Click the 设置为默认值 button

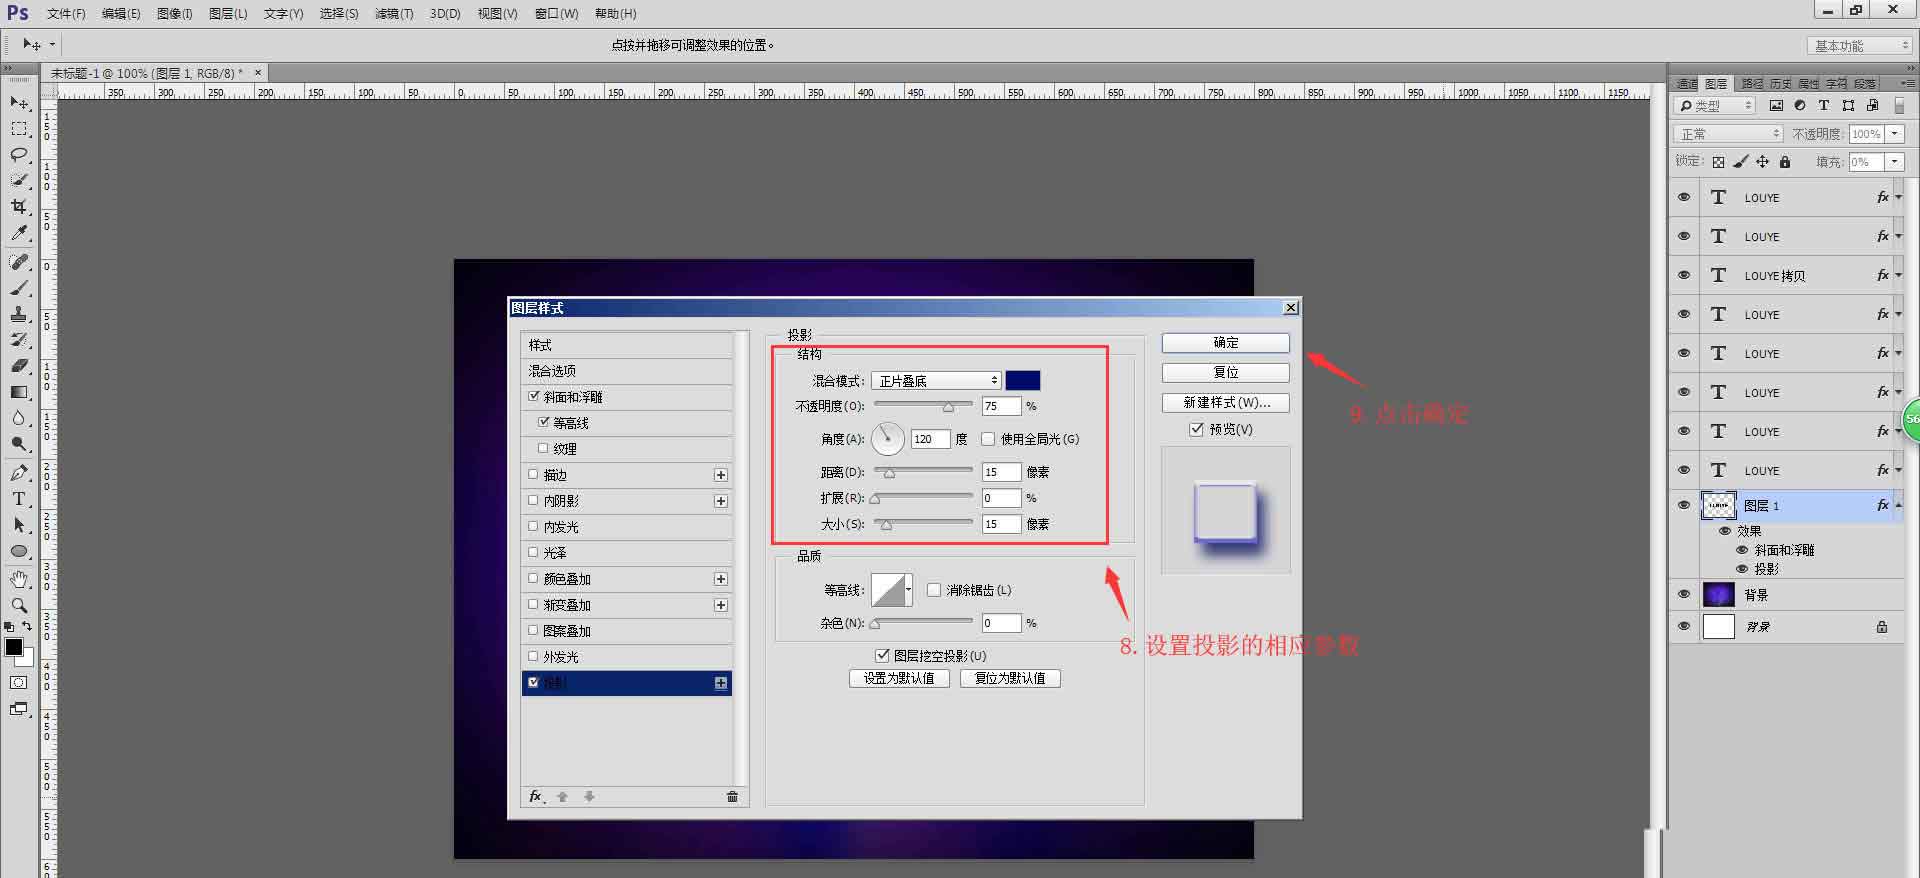click(x=899, y=678)
